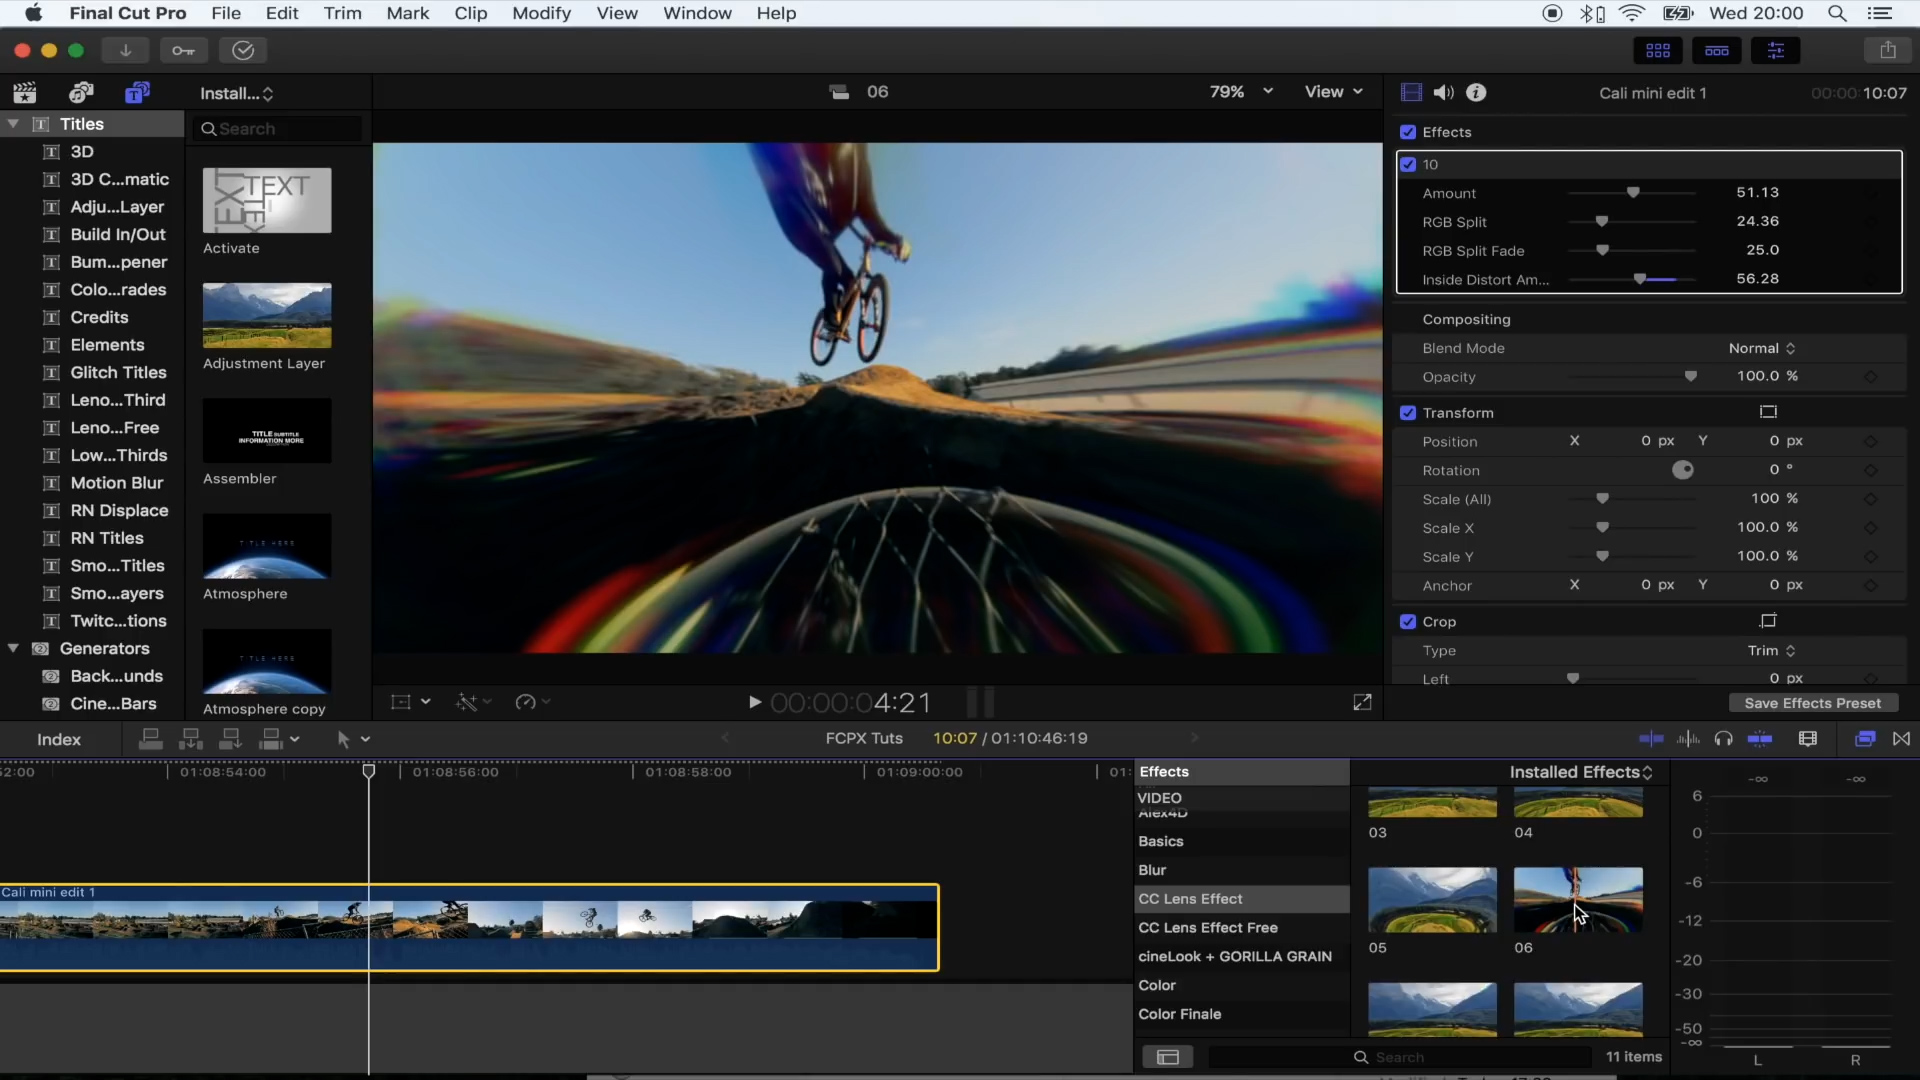Viewport: 1920px width, 1080px height.
Task: Enable Snapping using the magnet-style timeline icon
Action: pos(1761,739)
